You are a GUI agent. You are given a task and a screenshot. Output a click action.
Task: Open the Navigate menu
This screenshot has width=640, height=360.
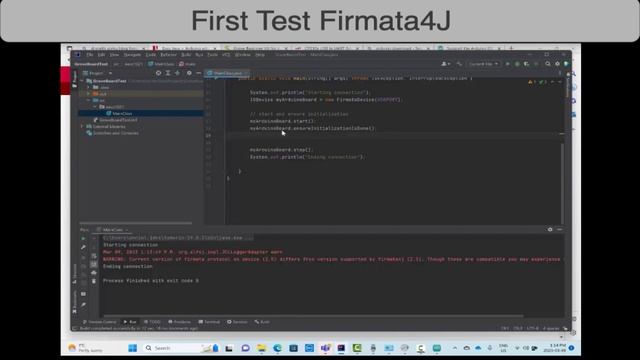pyautogui.click(x=132, y=55)
